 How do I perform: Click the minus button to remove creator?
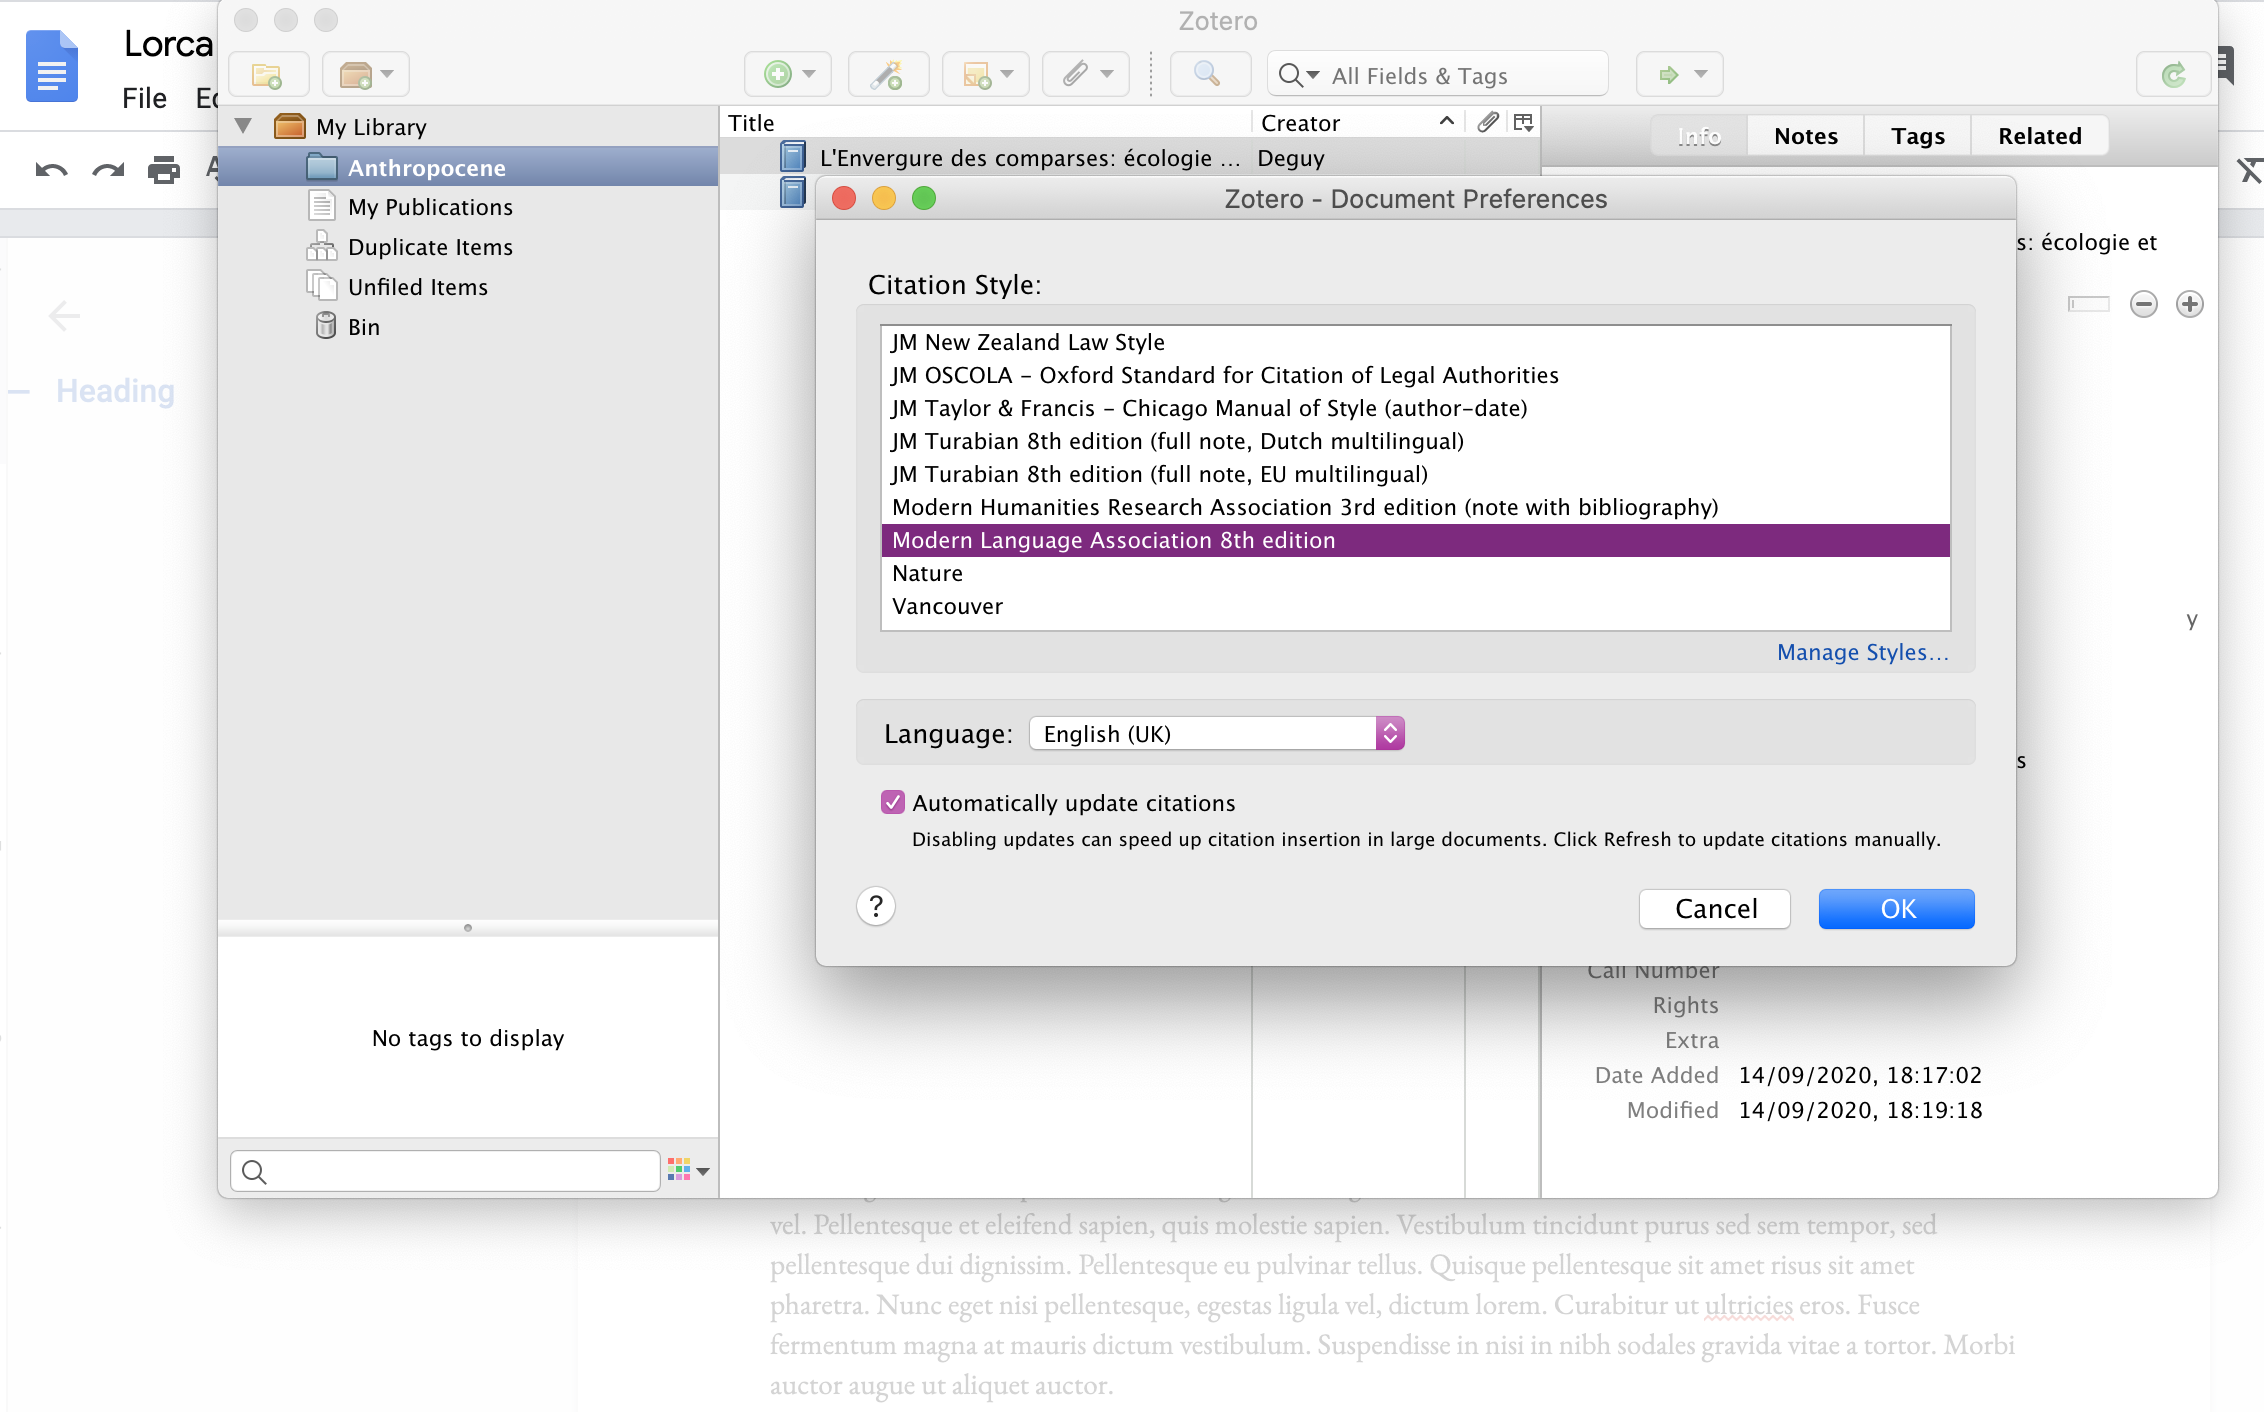[2143, 304]
